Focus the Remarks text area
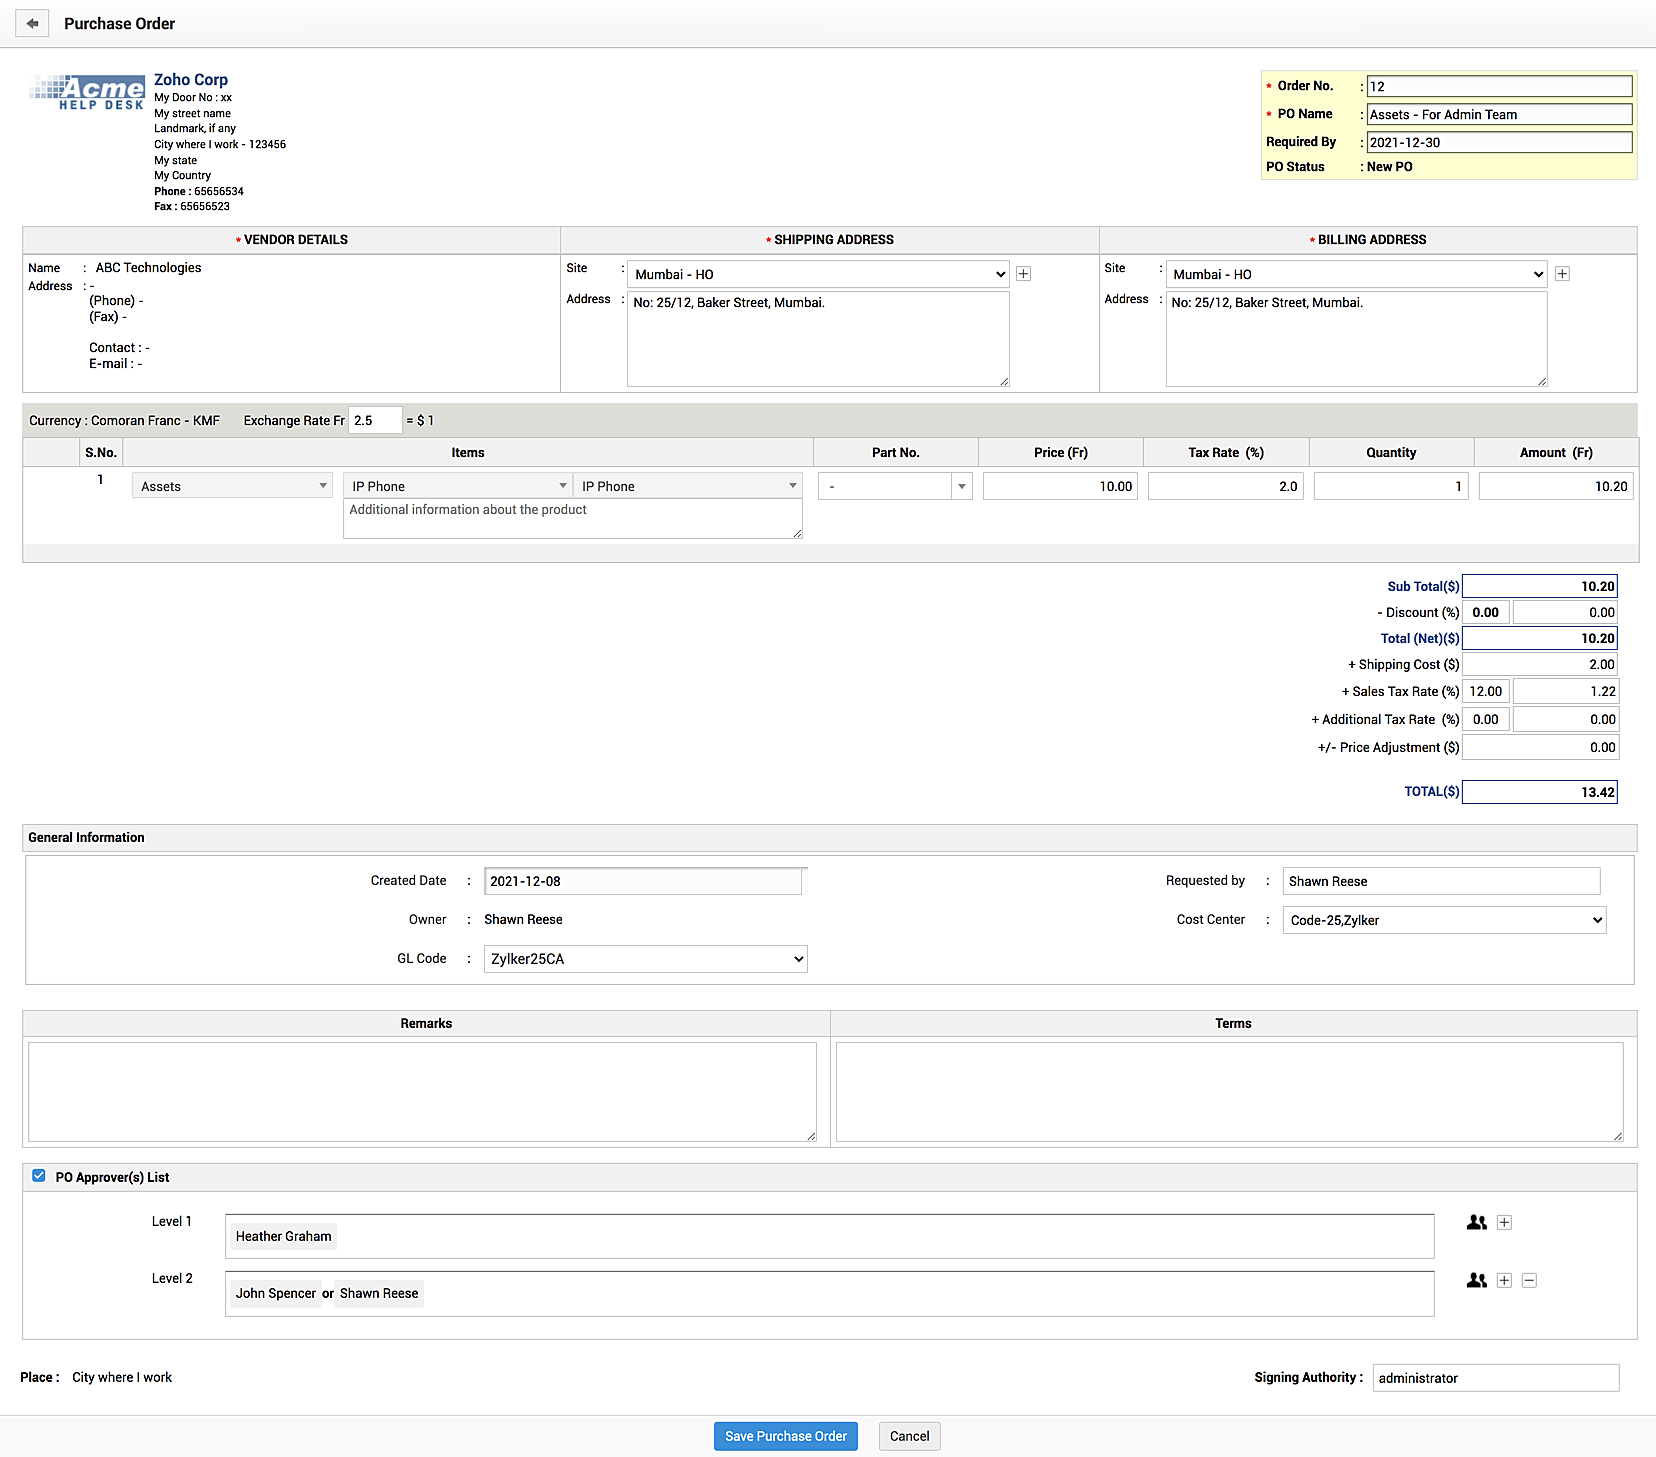This screenshot has width=1656, height=1457. coord(422,1092)
